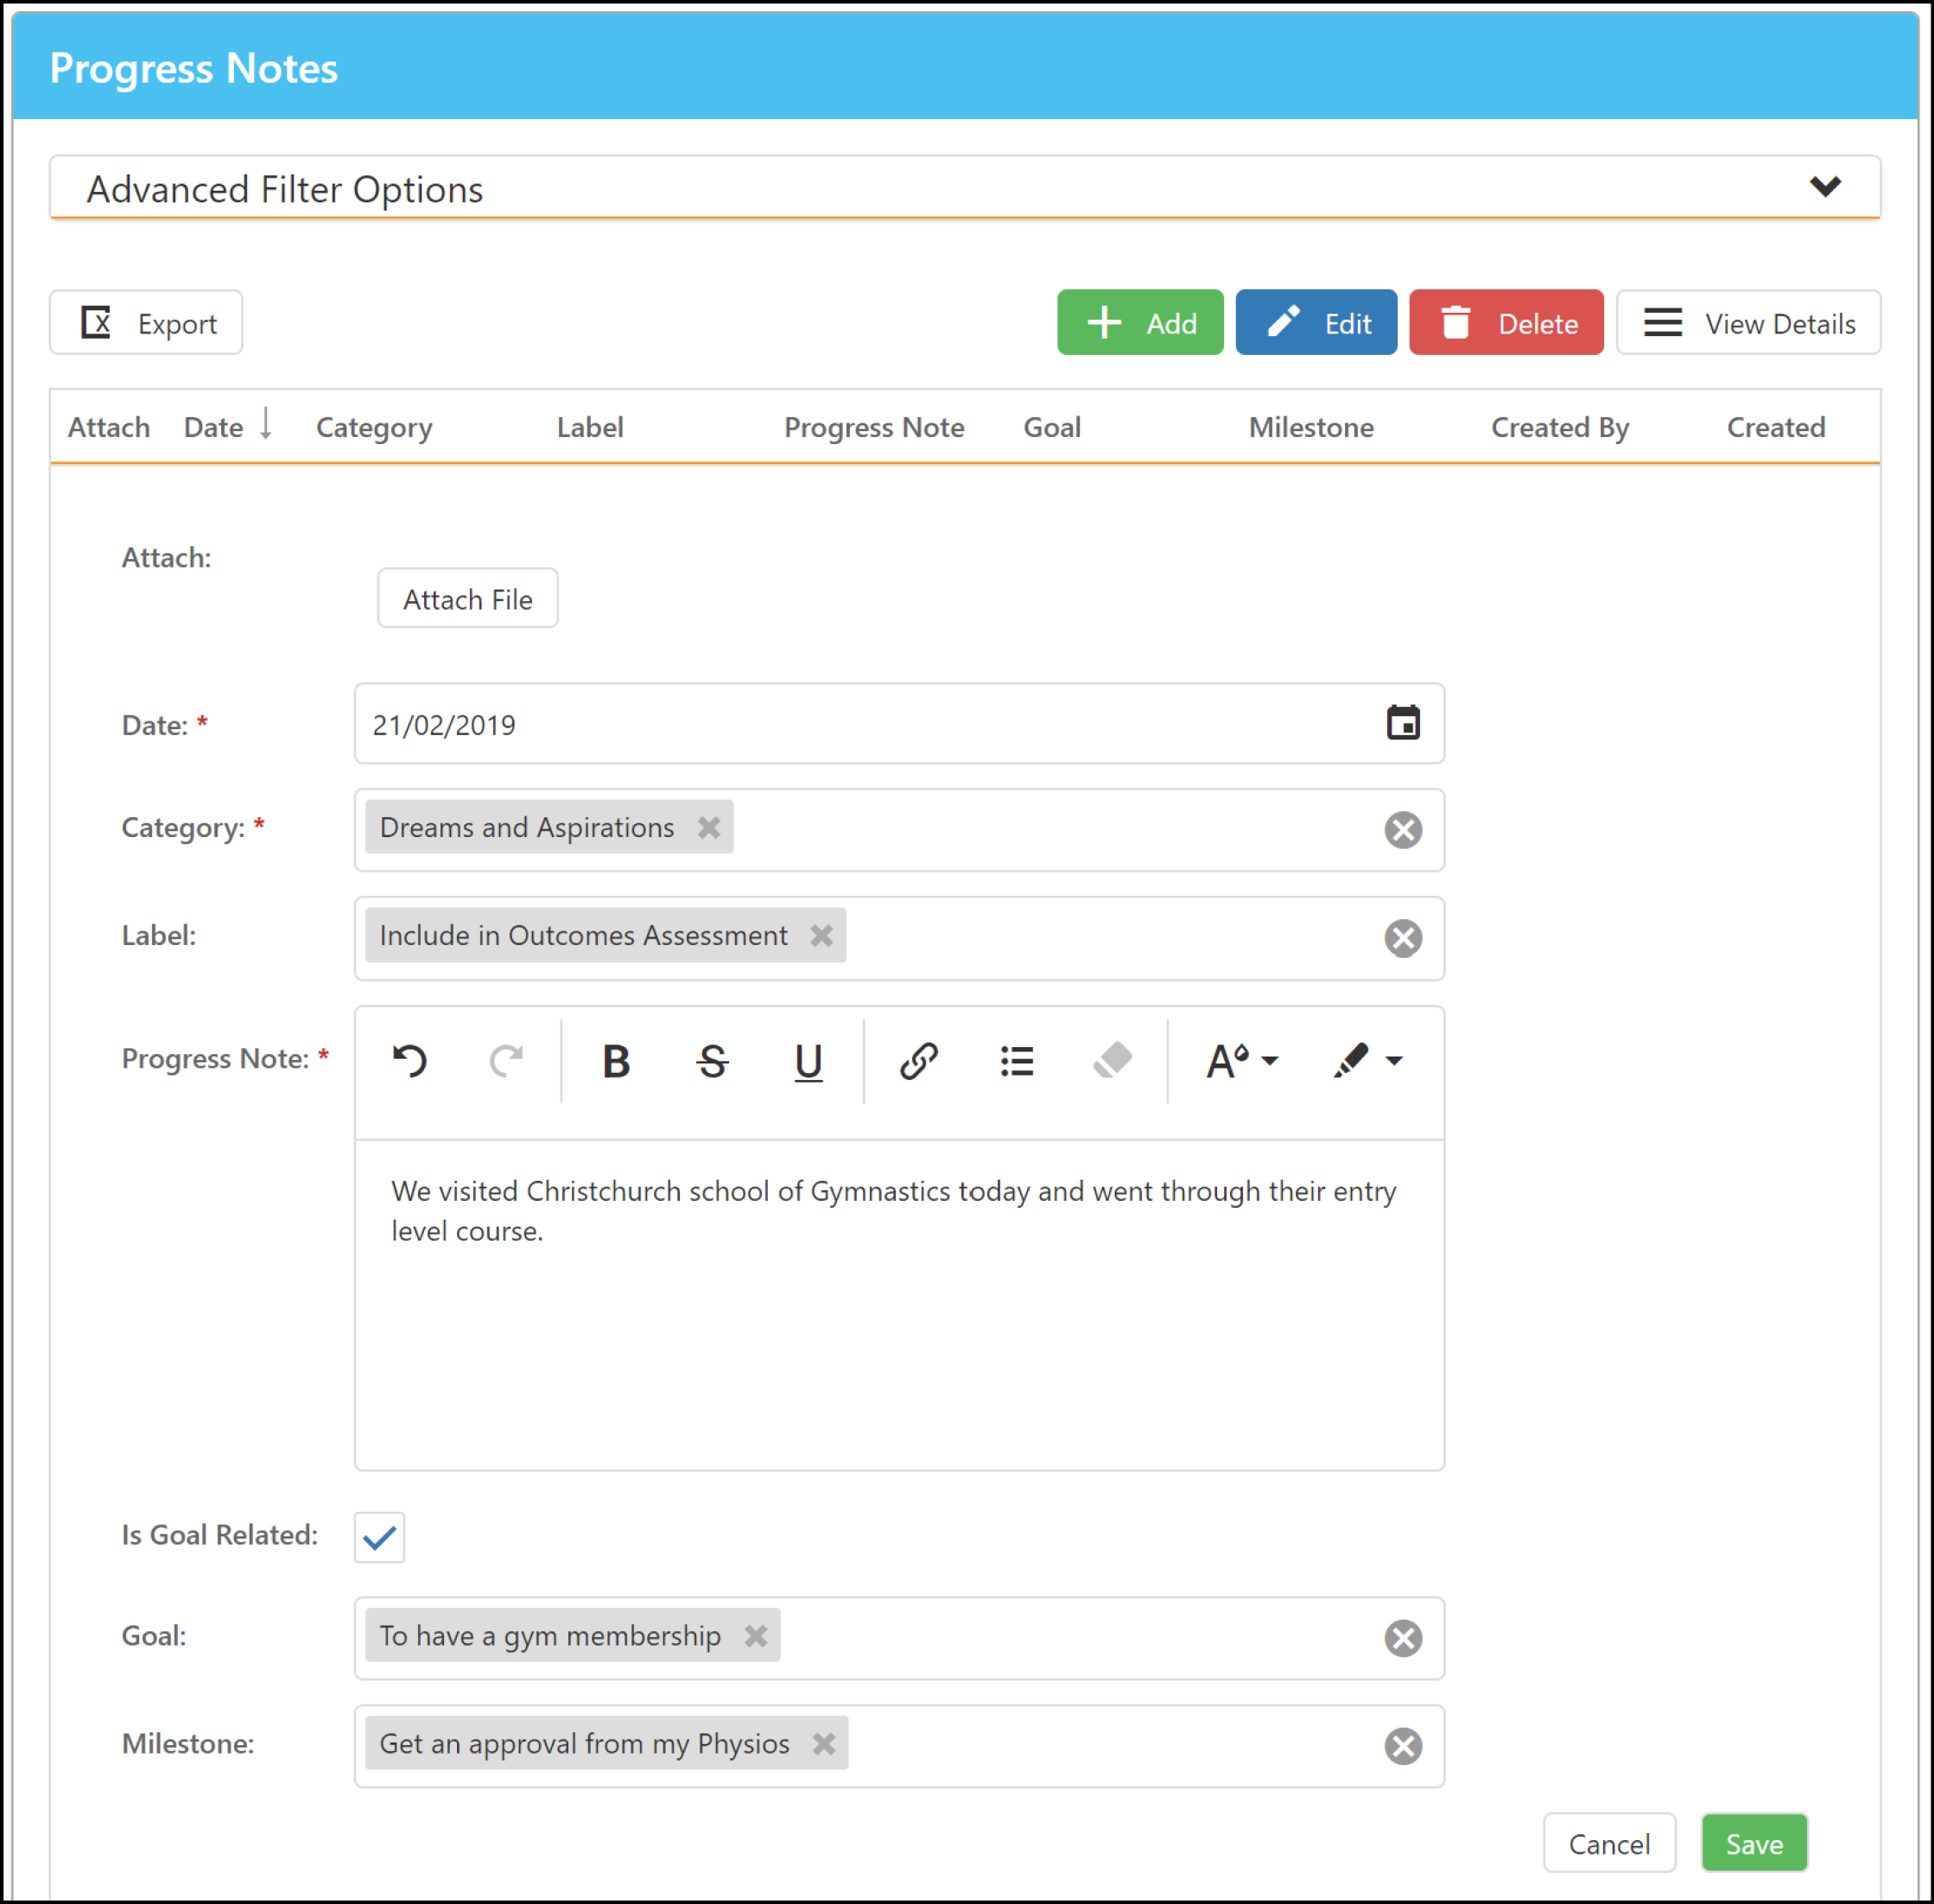Apply bold formatting in the editor
This screenshot has width=1934, height=1904.
point(616,1061)
